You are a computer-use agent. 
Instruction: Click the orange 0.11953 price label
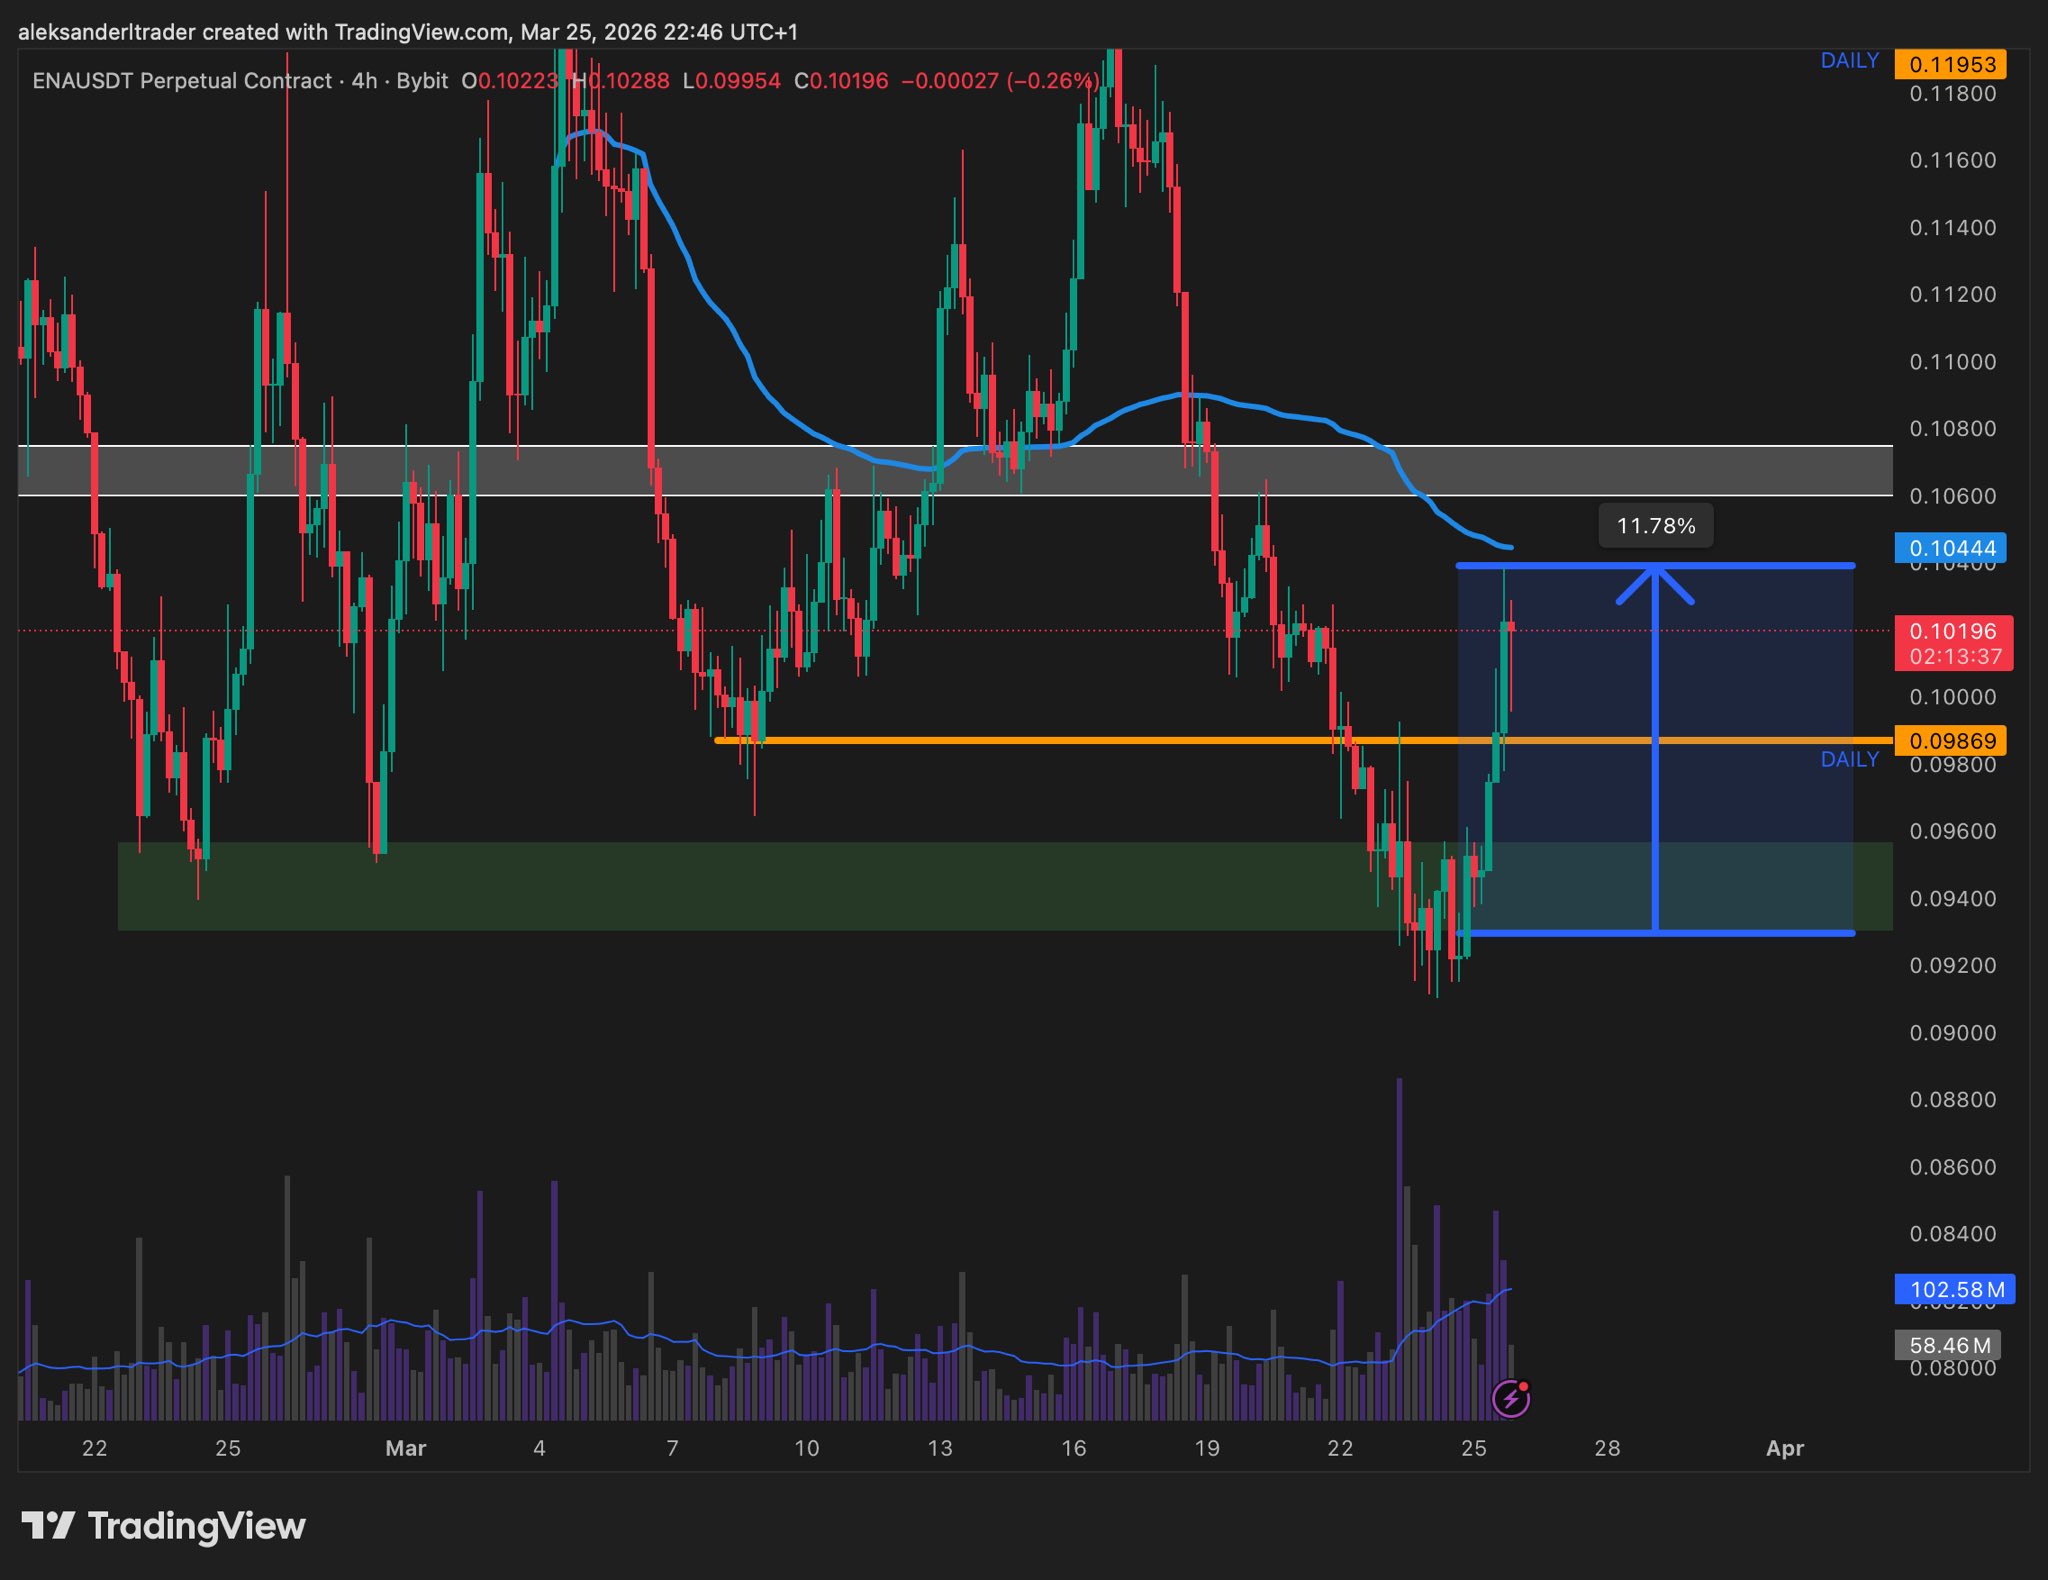click(x=1951, y=64)
